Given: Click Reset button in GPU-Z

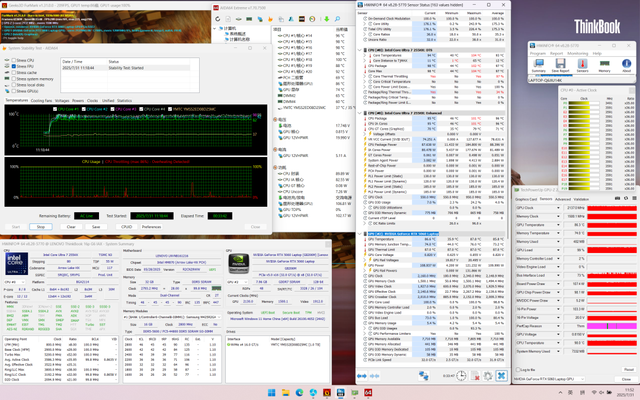Looking at the screenshot, I should pyautogui.click(x=629, y=370).
